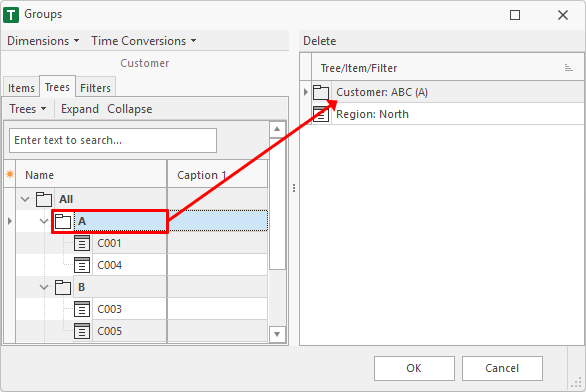The height and width of the screenshot is (392, 586).
Task: Click the scroll up arrow
Action: 277,129
